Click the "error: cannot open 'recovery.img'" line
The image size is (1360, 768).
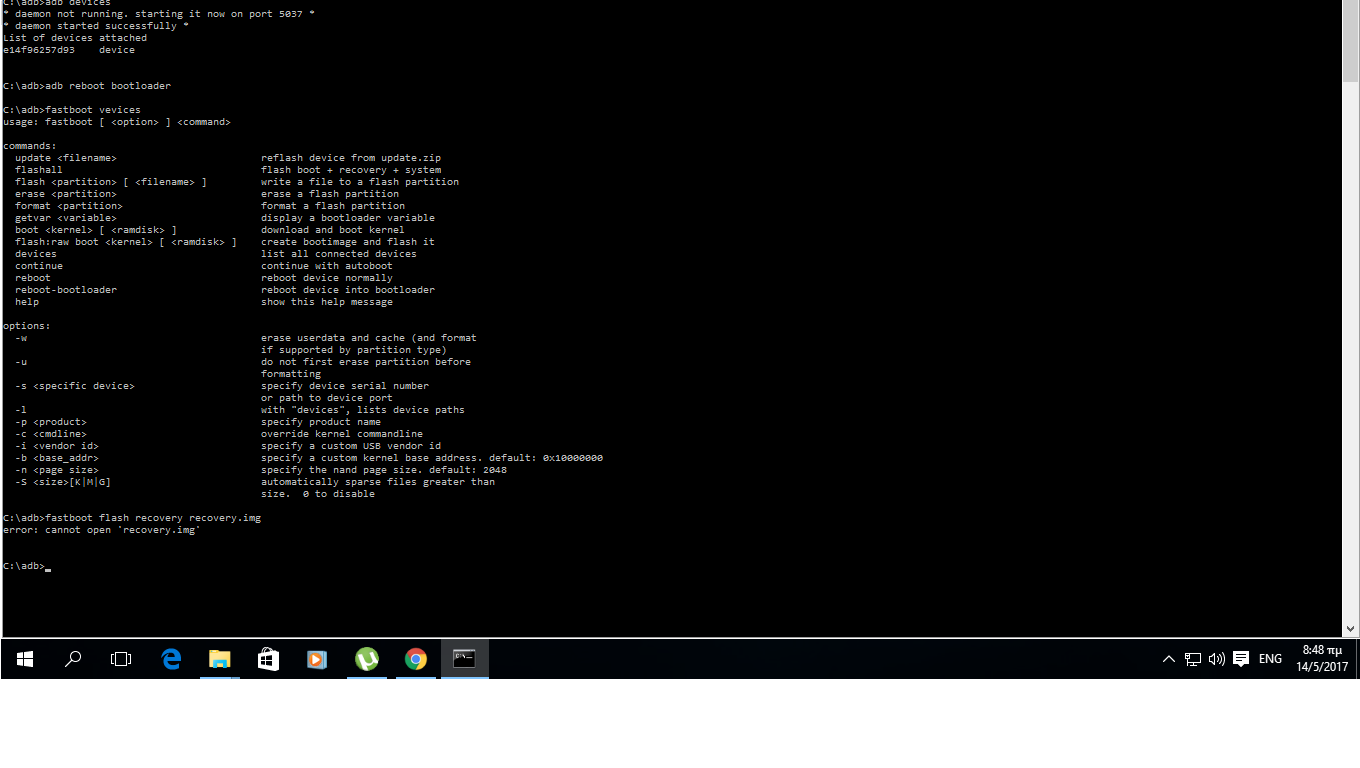[102, 530]
